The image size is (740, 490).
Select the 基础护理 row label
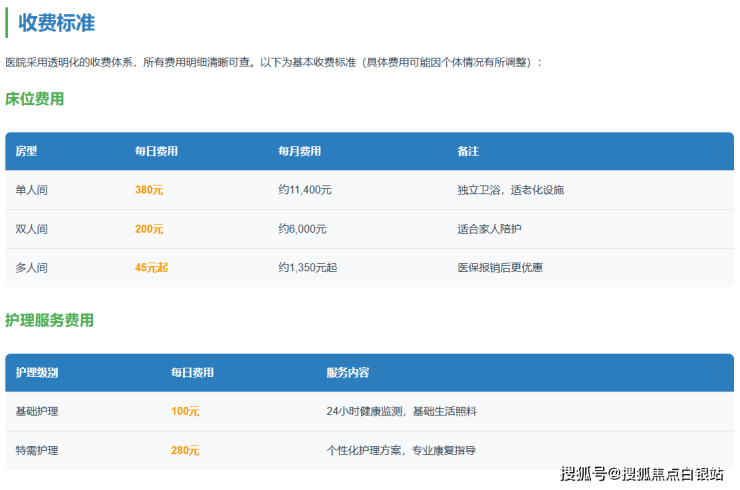[37, 411]
